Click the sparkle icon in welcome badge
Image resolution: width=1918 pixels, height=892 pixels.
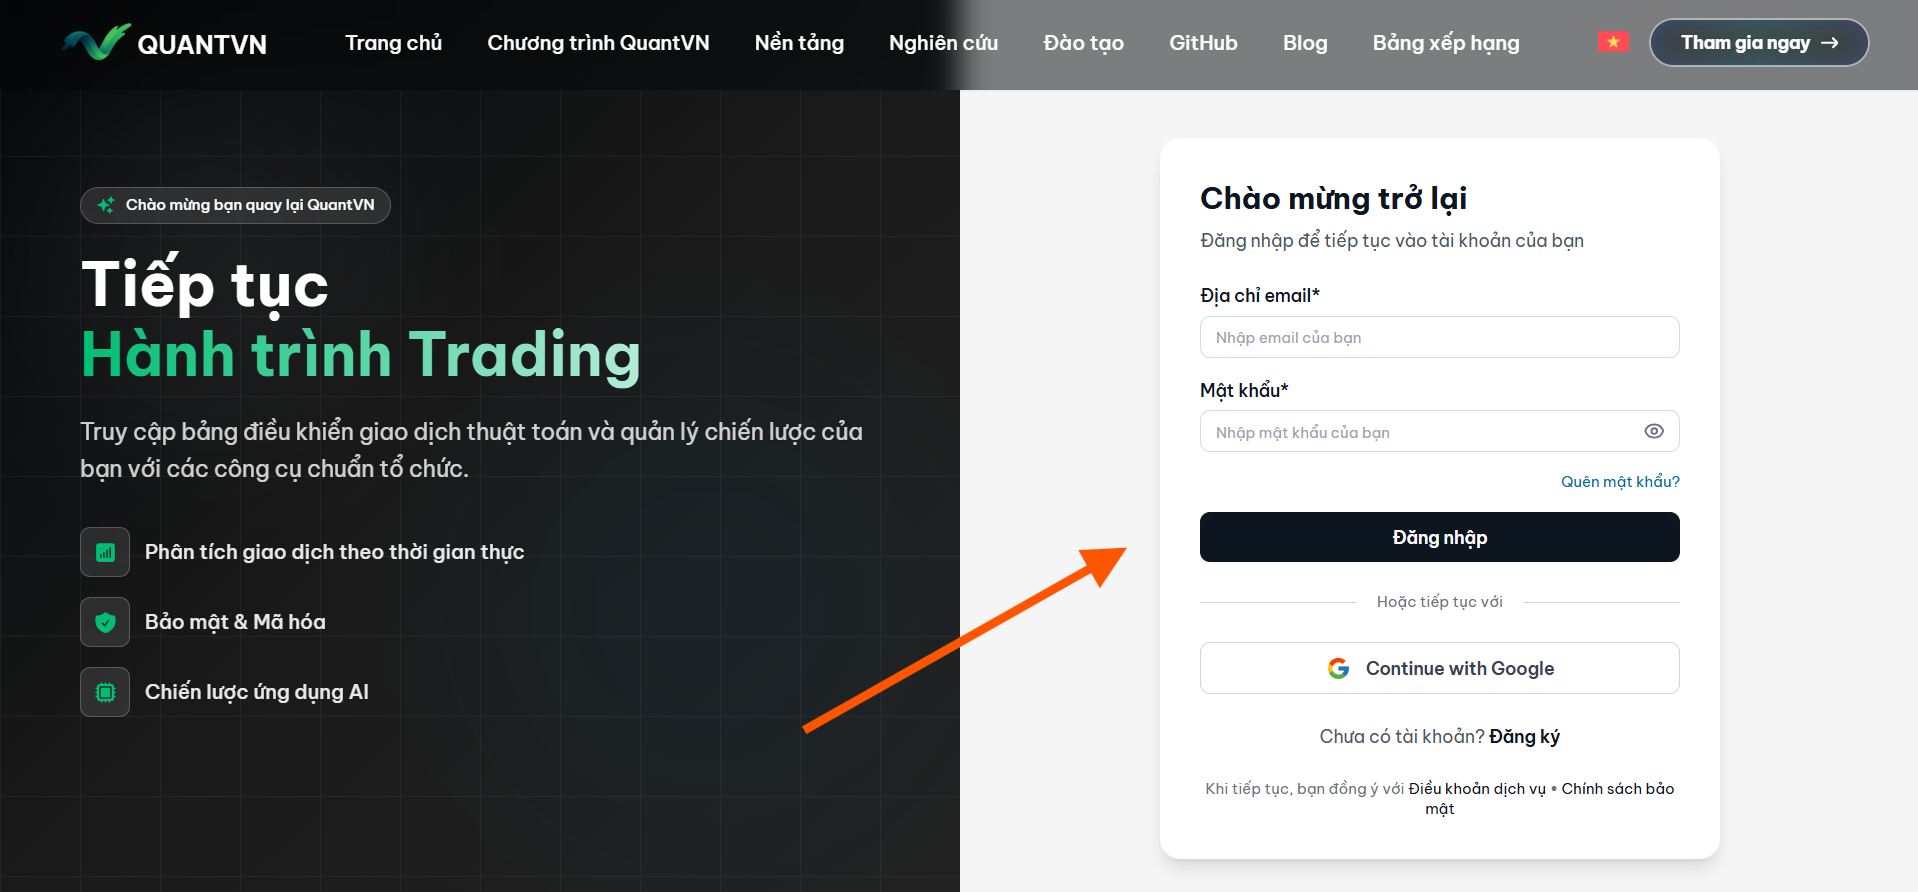[106, 205]
